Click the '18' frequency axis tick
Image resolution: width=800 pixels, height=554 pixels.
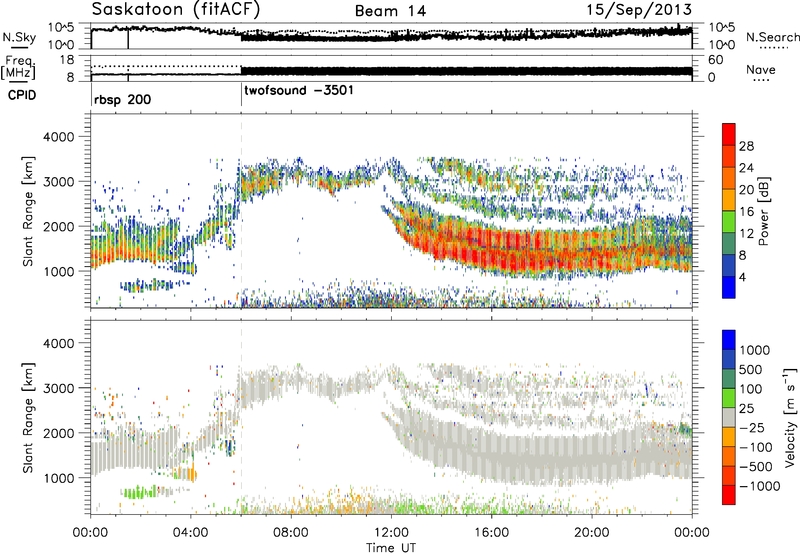[x=67, y=60]
